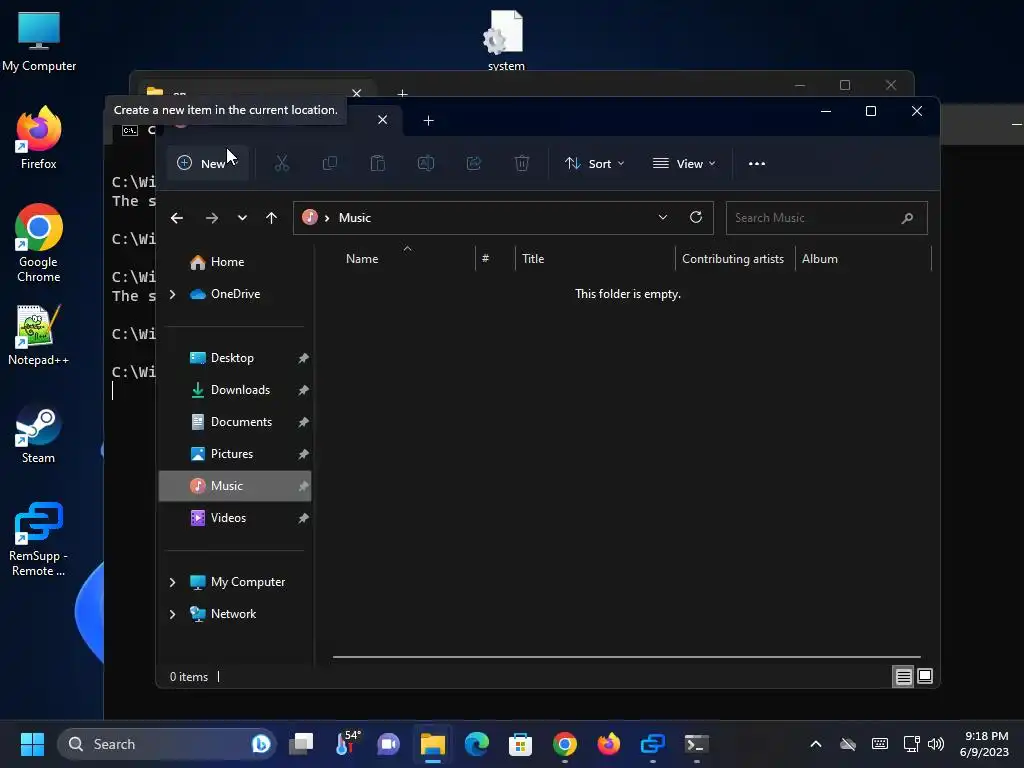
Task: Click the taskbar Search box
Action: pos(167,744)
